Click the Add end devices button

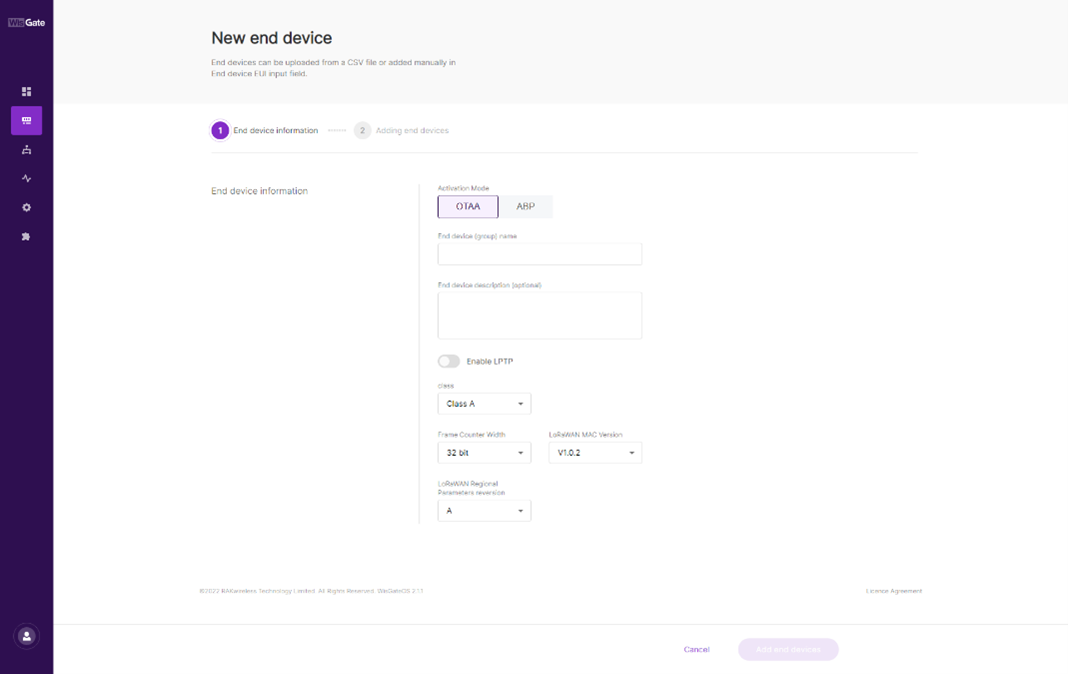[788, 649]
